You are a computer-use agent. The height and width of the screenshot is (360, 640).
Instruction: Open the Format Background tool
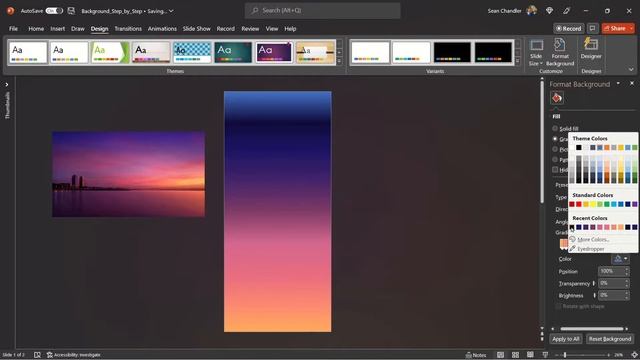click(560, 52)
